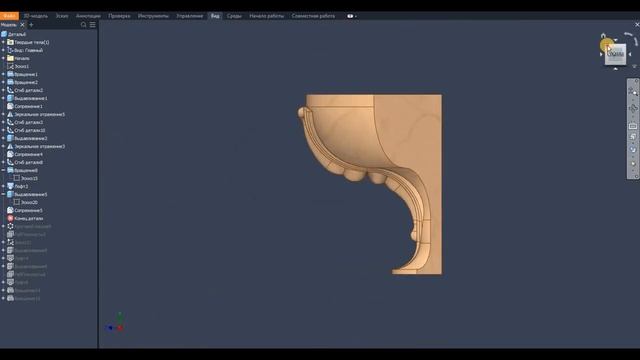Open the Инструменты ribbon tab
The image size is (640, 360).
point(153,16)
